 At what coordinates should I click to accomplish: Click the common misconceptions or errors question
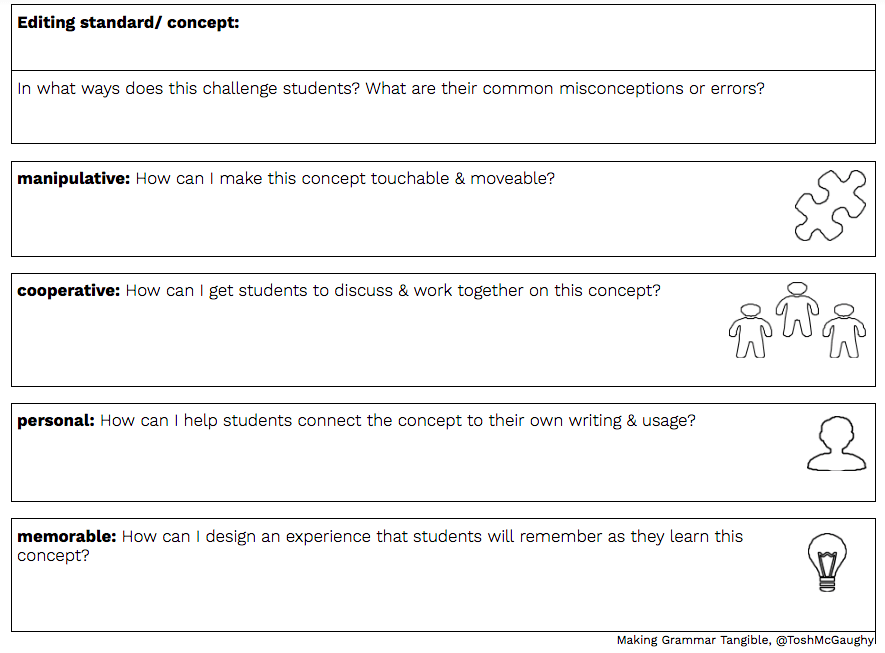[x=391, y=88]
